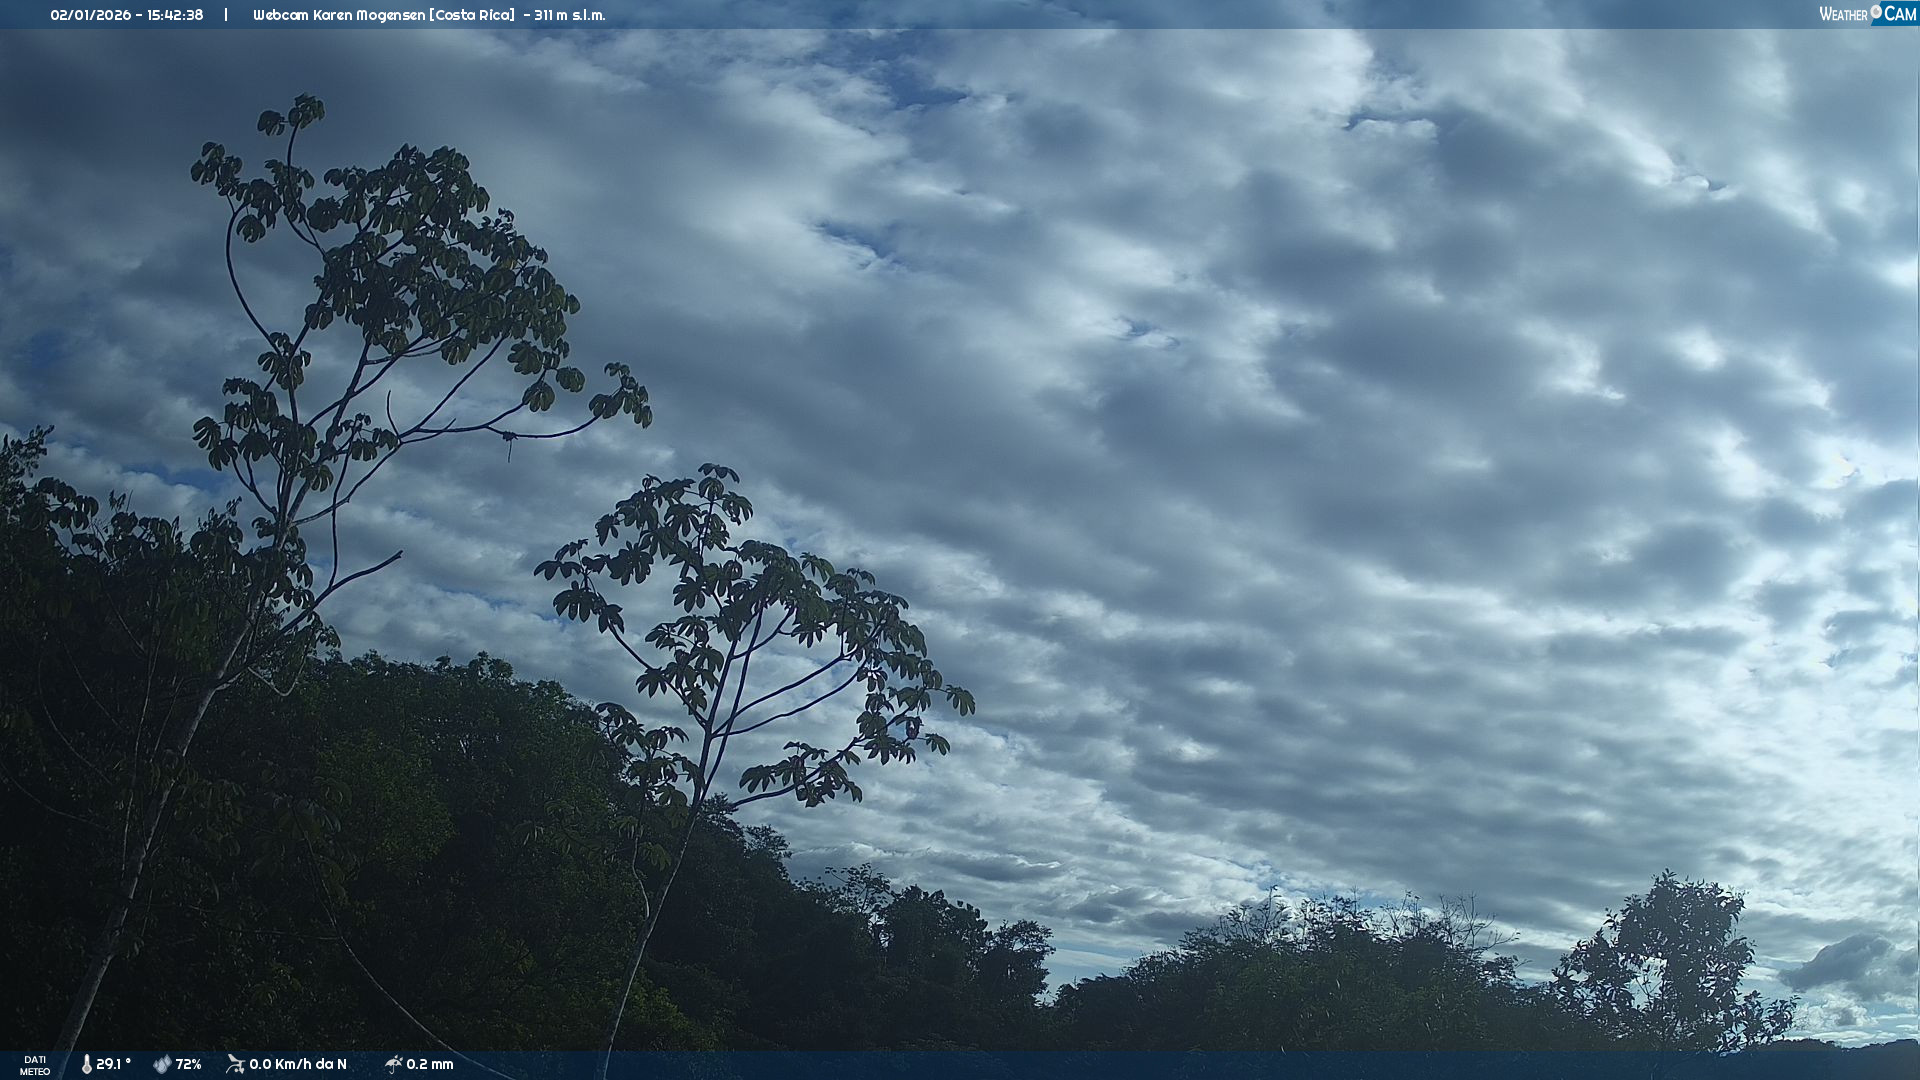The height and width of the screenshot is (1080, 1920).
Task: Click the DATI METEO label
Action: click(x=35, y=1065)
